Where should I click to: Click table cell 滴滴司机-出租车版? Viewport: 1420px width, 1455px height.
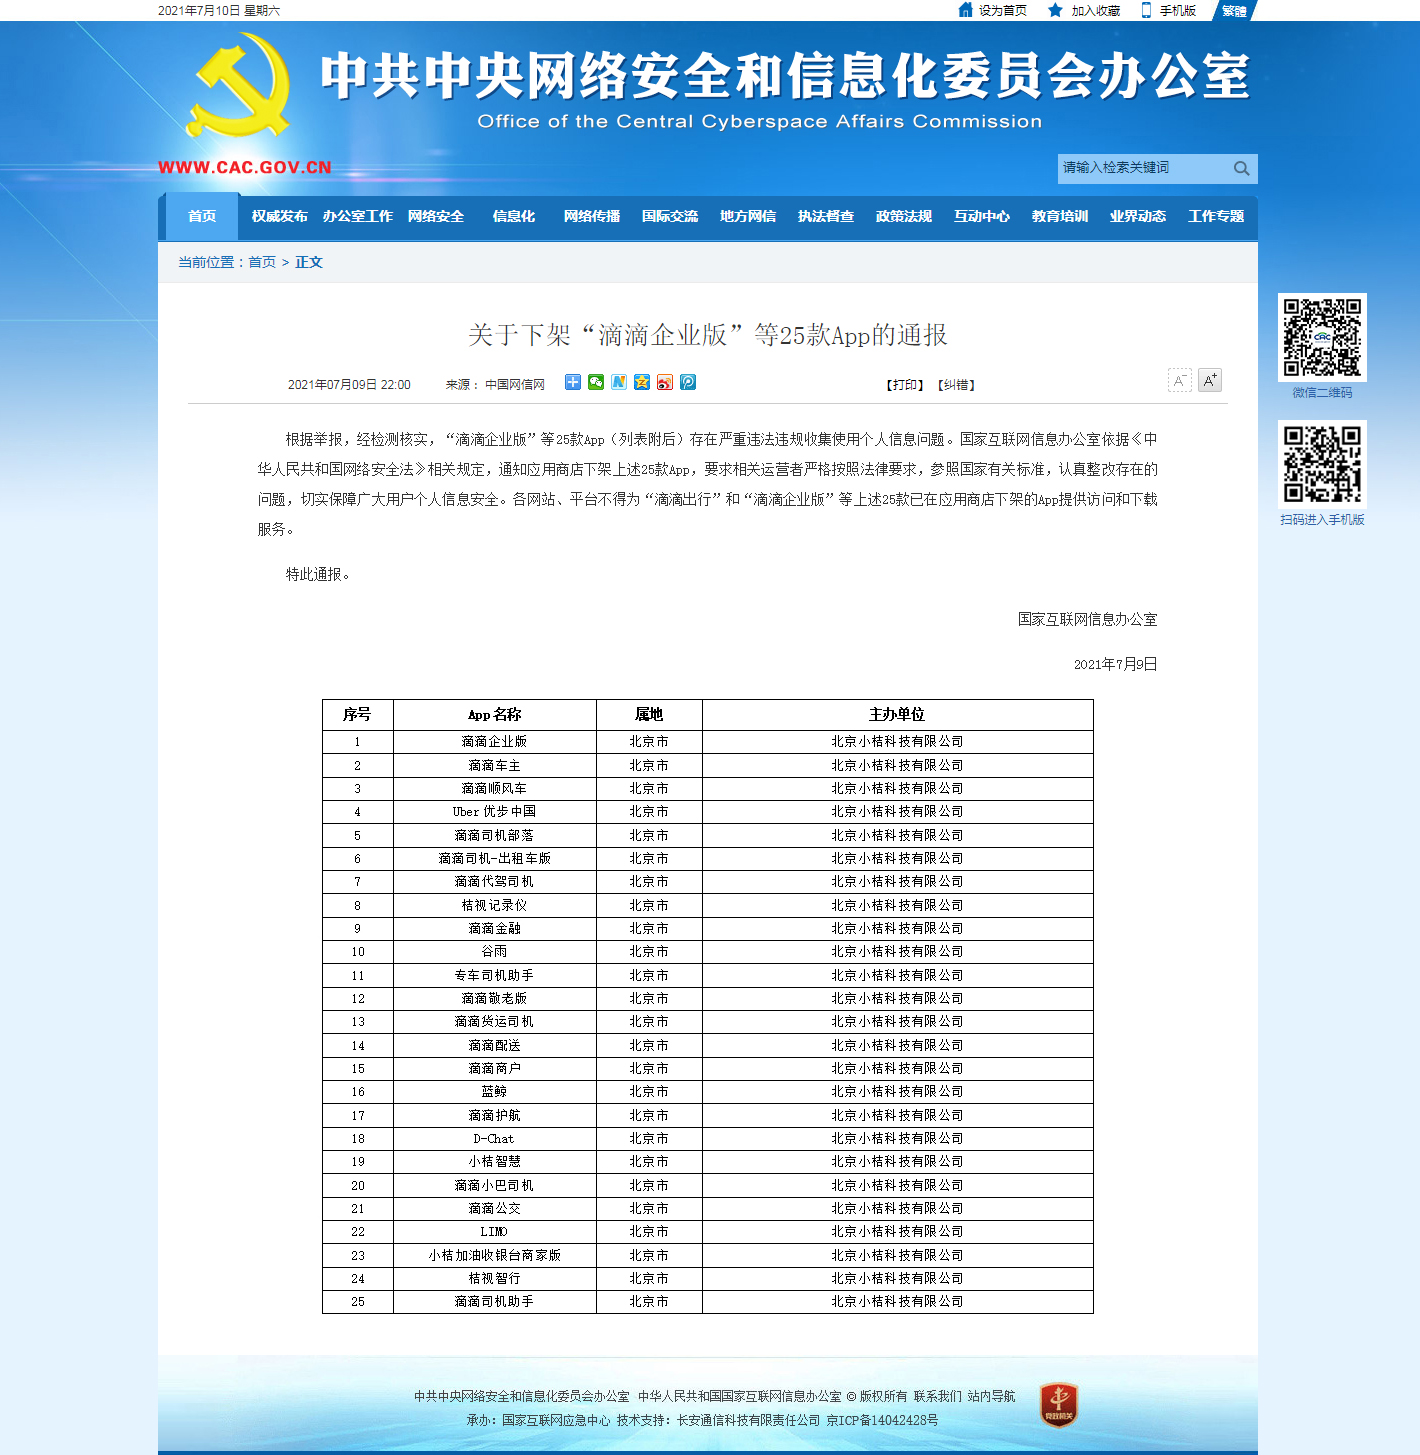(x=494, y=859)
